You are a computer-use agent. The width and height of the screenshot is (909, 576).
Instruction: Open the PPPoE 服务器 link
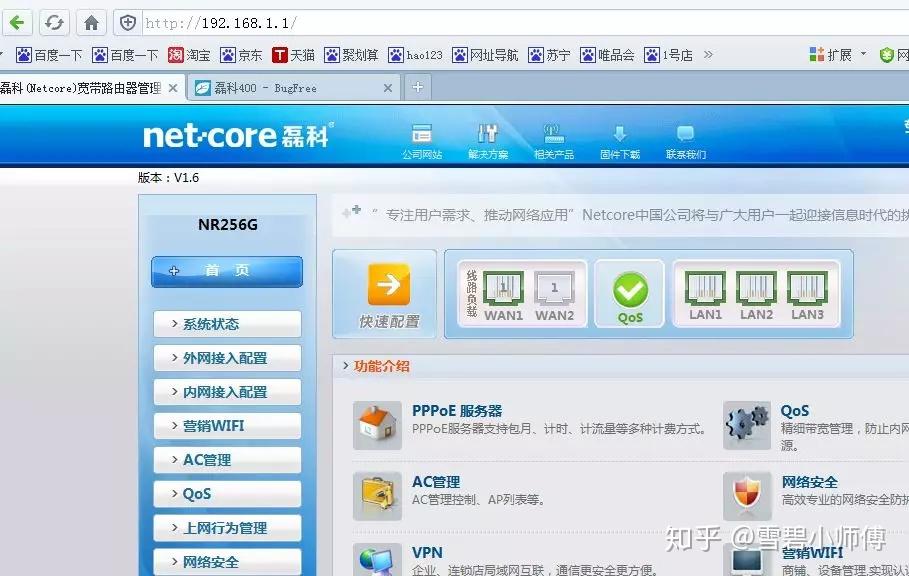click(x=457, y=411)
